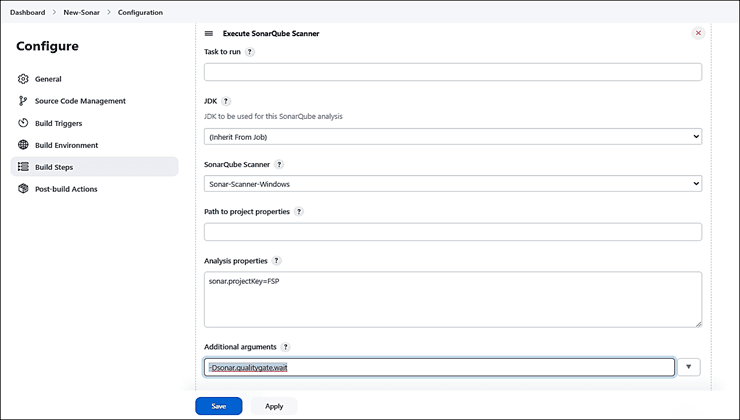Click into the Task to run field

[452, 72]
